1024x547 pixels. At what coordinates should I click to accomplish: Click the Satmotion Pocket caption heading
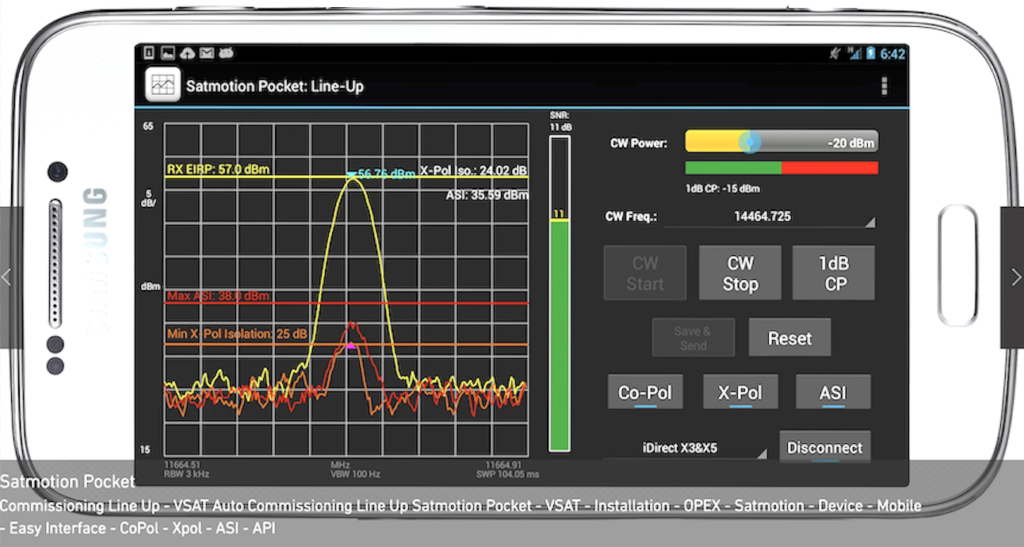click(x=67, y=482)
